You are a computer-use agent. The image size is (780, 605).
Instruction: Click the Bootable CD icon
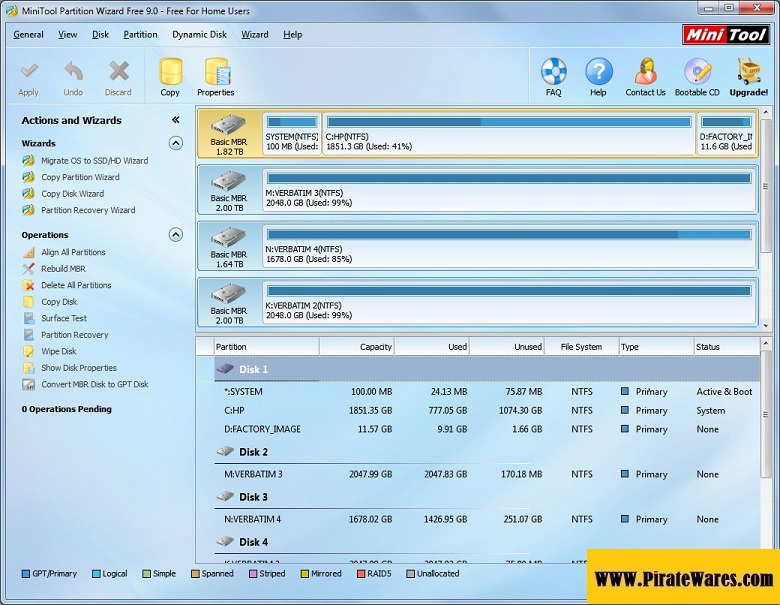[x=697, y=76]
